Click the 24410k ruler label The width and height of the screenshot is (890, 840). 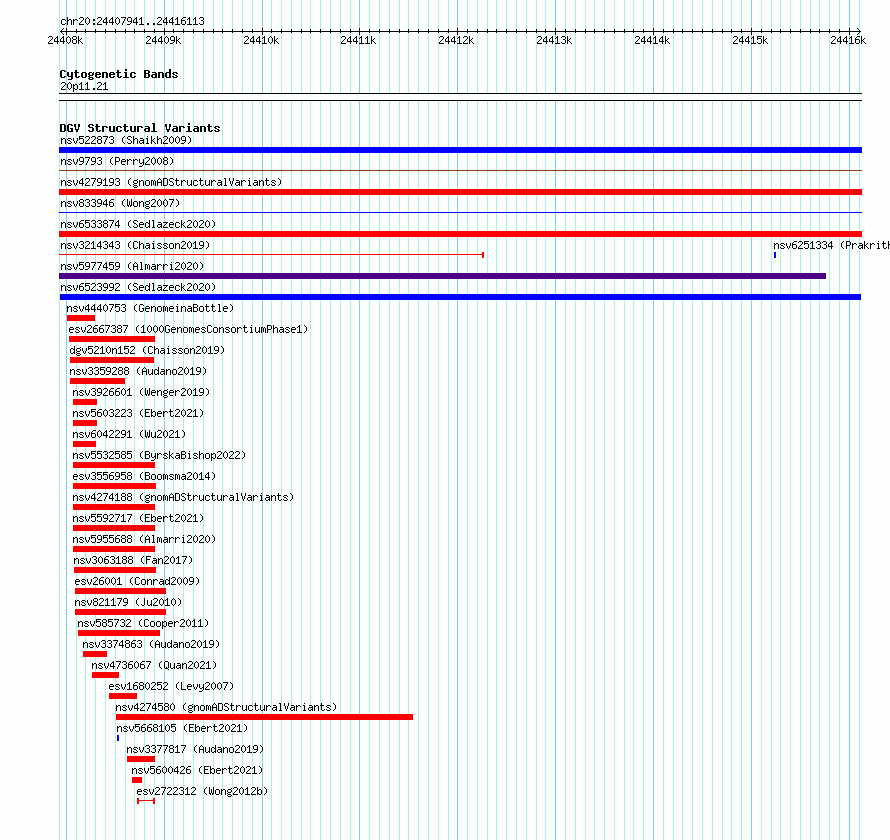click(261, 40)
